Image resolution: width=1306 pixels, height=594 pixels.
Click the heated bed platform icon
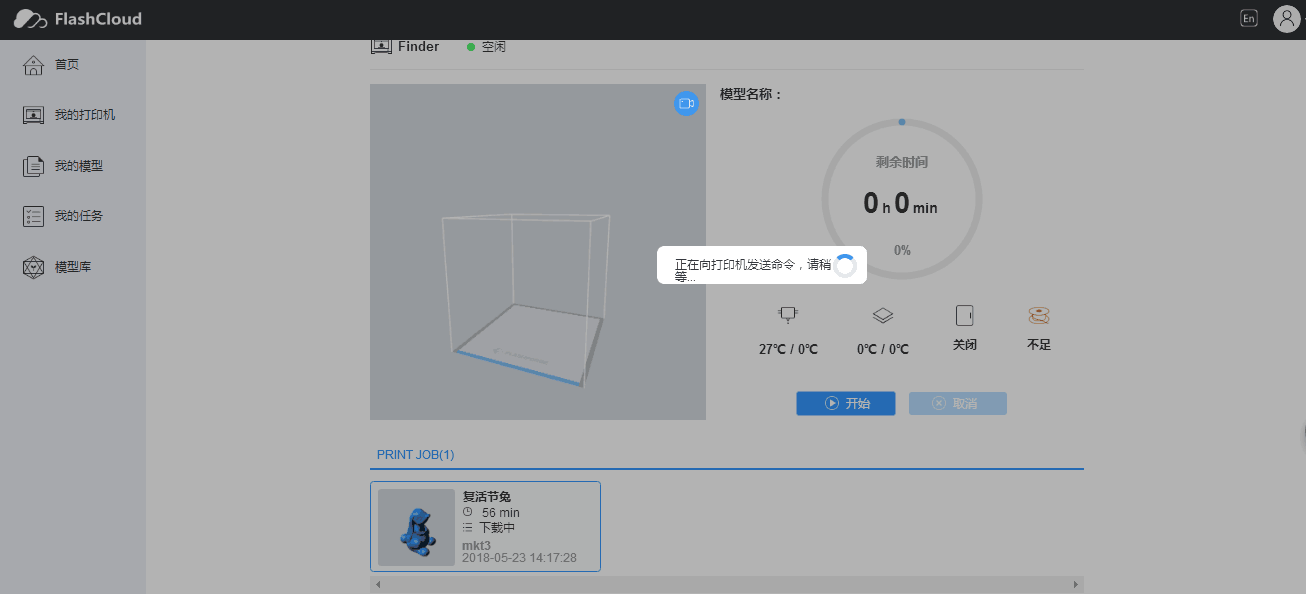[882, 315]
